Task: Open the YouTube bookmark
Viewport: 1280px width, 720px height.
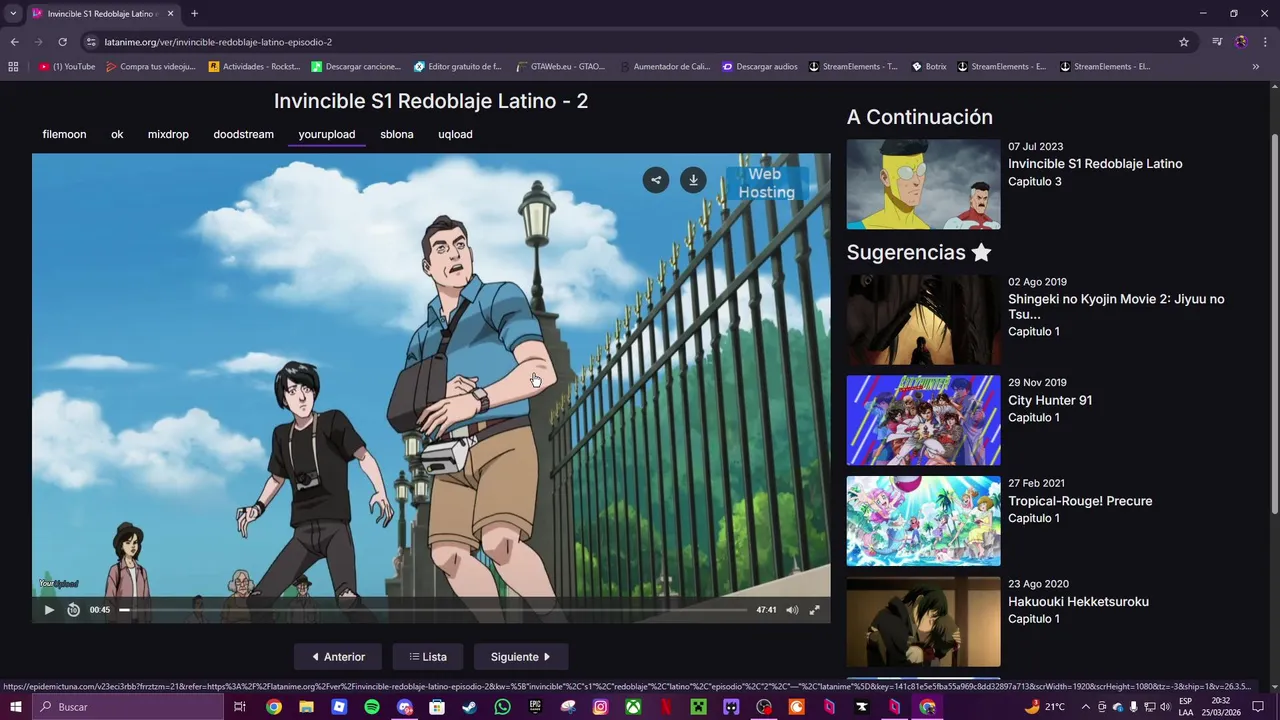Action: click(68, 66)
